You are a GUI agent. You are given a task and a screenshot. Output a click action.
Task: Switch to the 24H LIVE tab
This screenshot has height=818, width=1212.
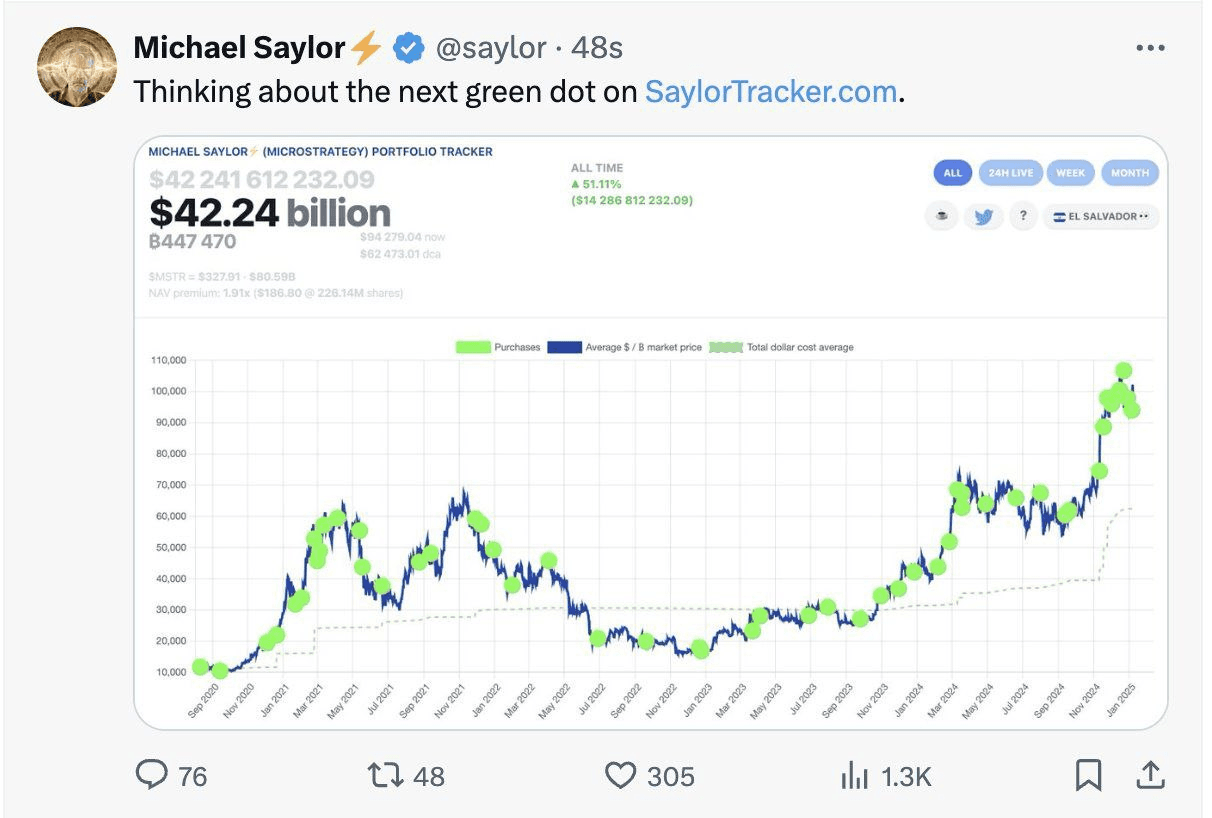(x=1010, y=173)
